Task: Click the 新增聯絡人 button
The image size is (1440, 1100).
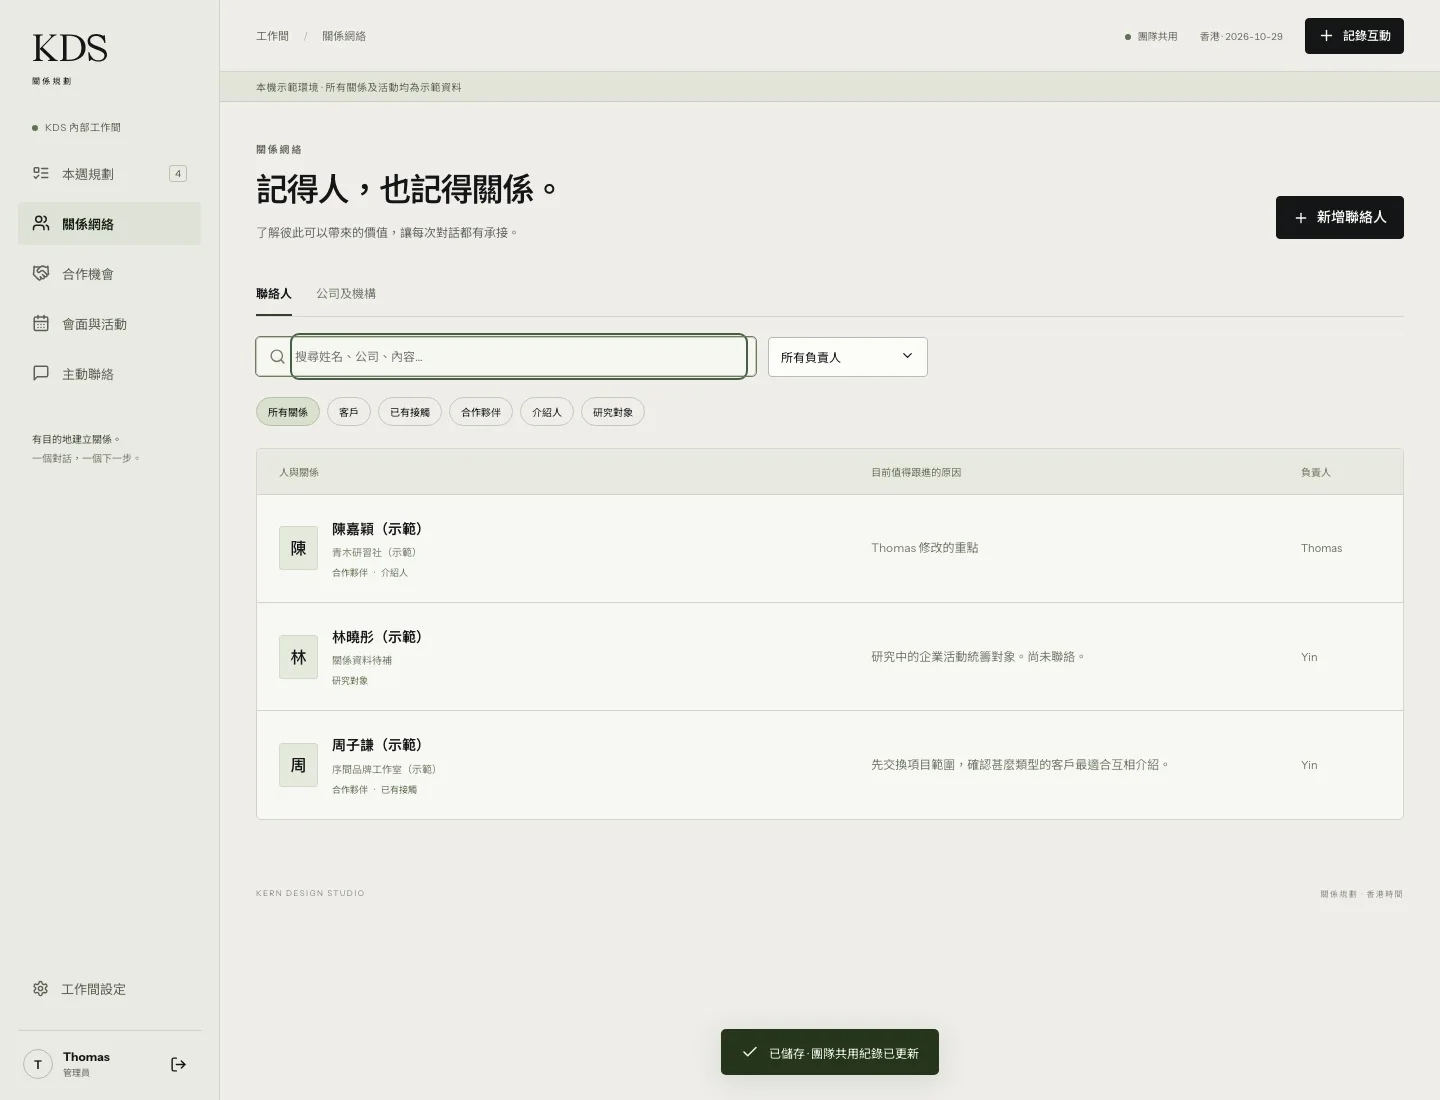Action: tap(1340, 217)
